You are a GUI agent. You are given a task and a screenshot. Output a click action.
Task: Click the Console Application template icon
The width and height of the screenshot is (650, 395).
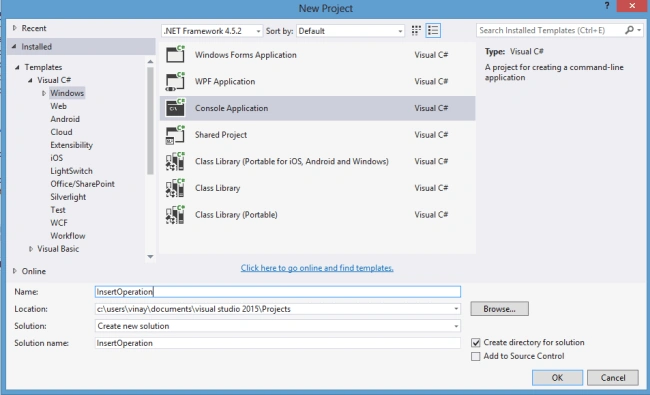tap(175, 108)
